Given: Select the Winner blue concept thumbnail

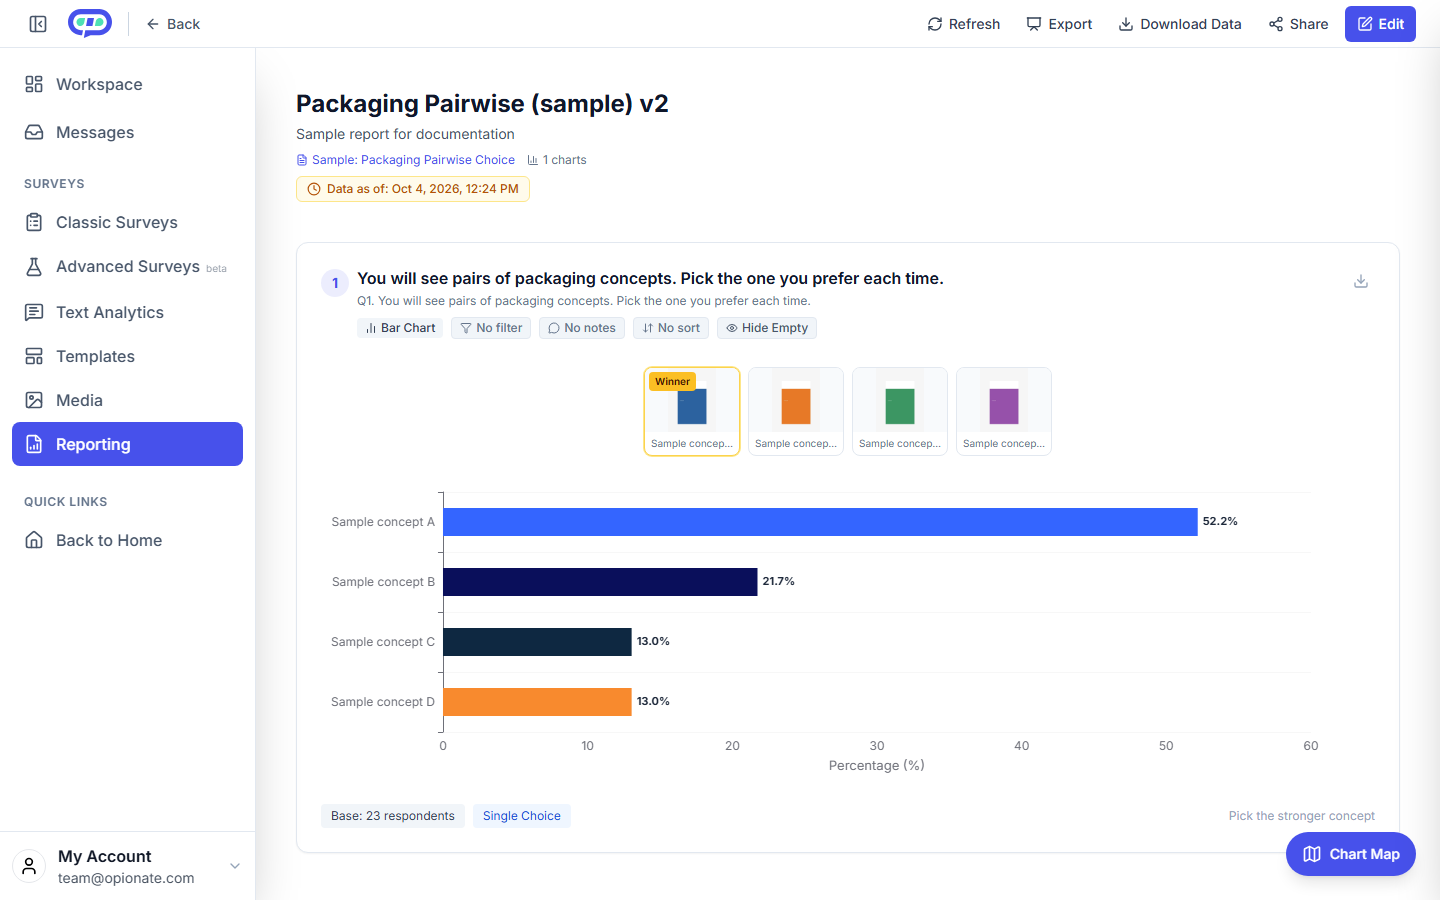Looking at the screenshot, I should click(692, 411).
